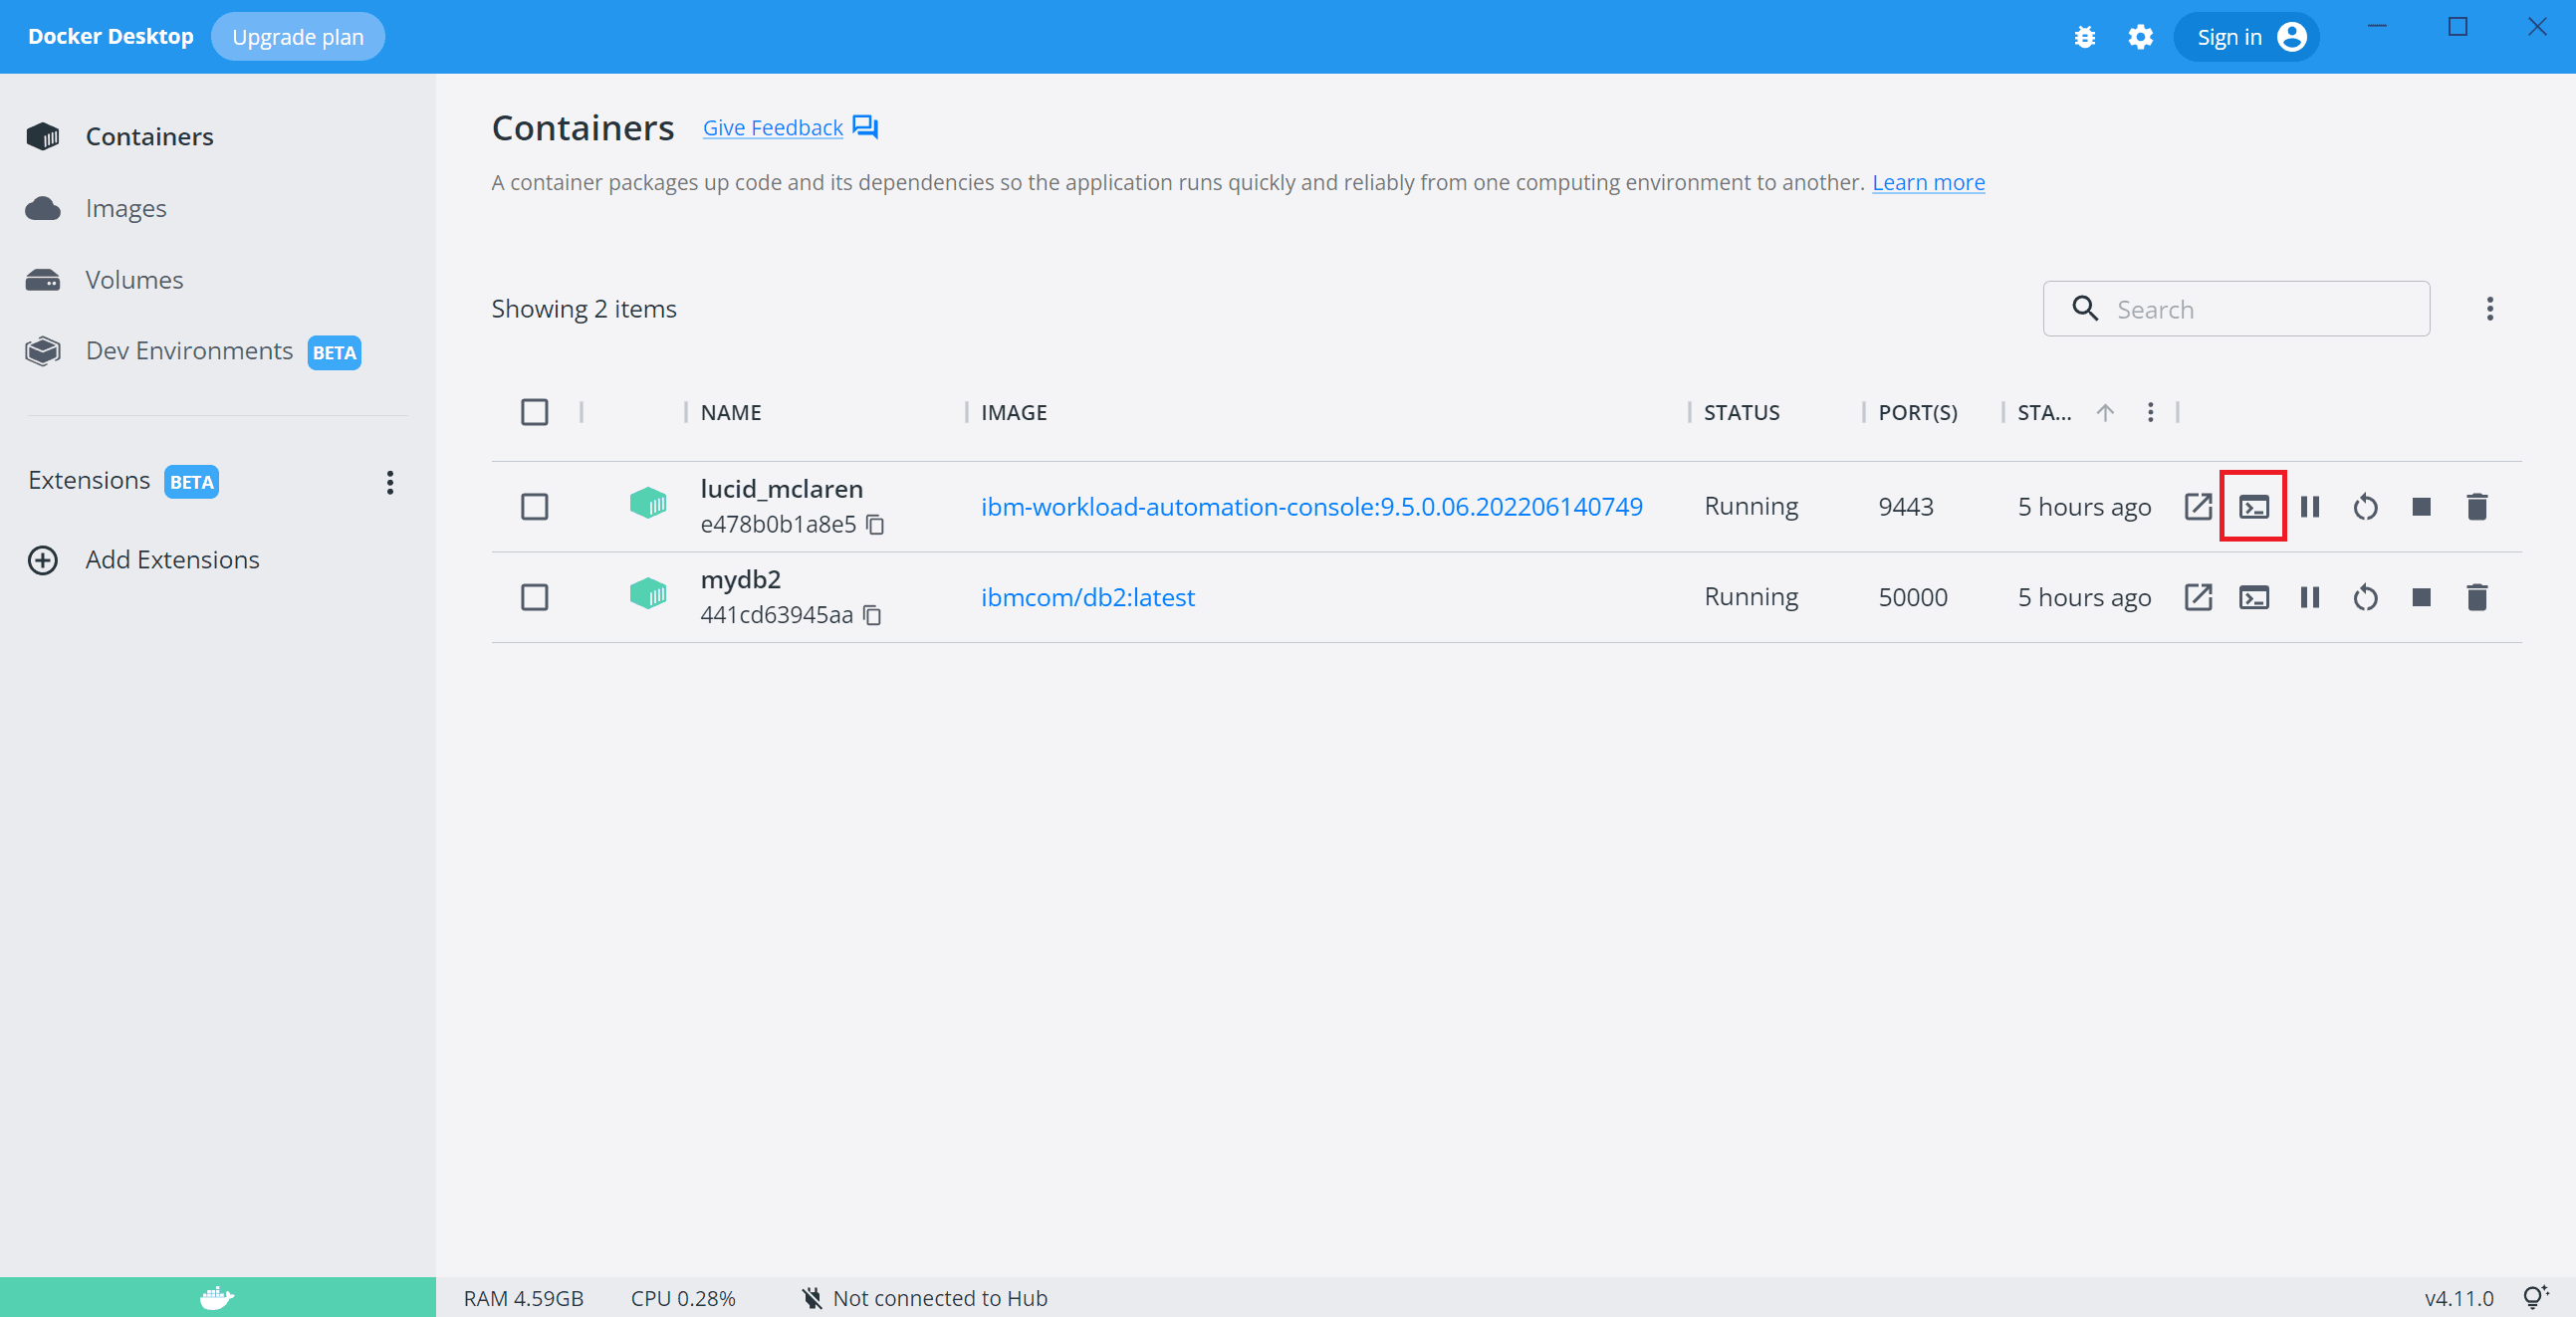Click the sort arrow in Started column
2576x1317 pixels.
coord(2105,412)
